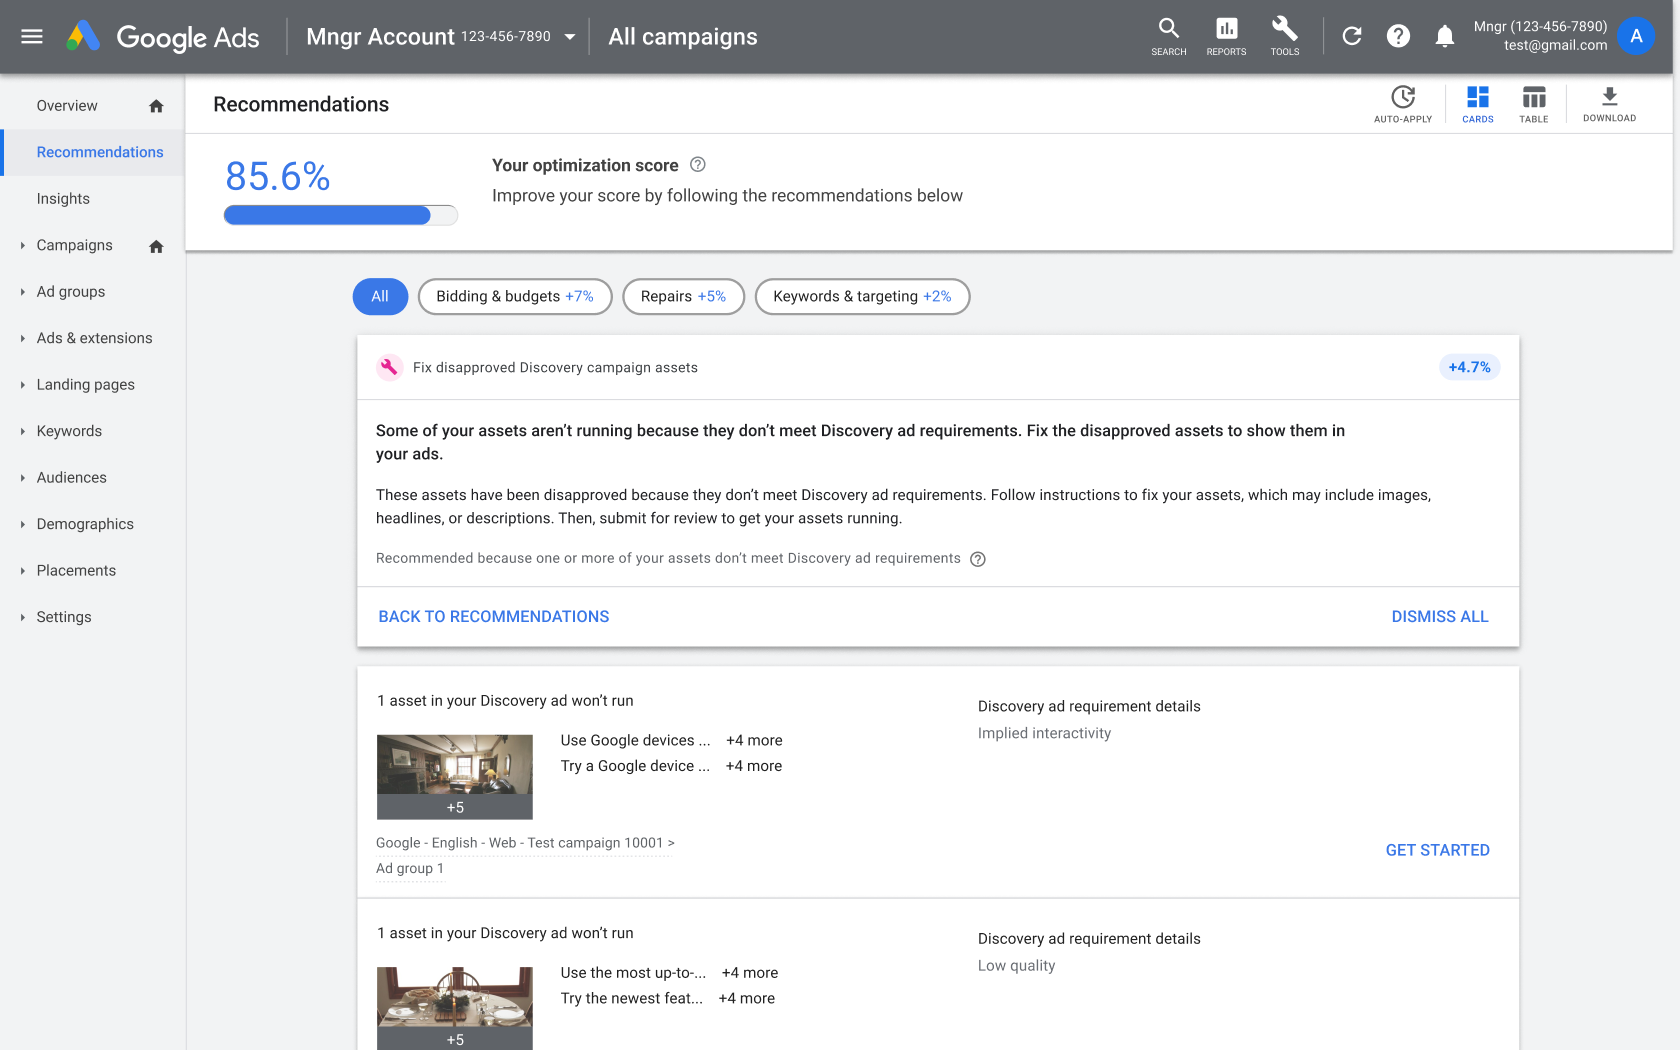Open the Reports icon in top bar
This screenshot has width=1680, height=1050.
click(x=1225, y=36)
